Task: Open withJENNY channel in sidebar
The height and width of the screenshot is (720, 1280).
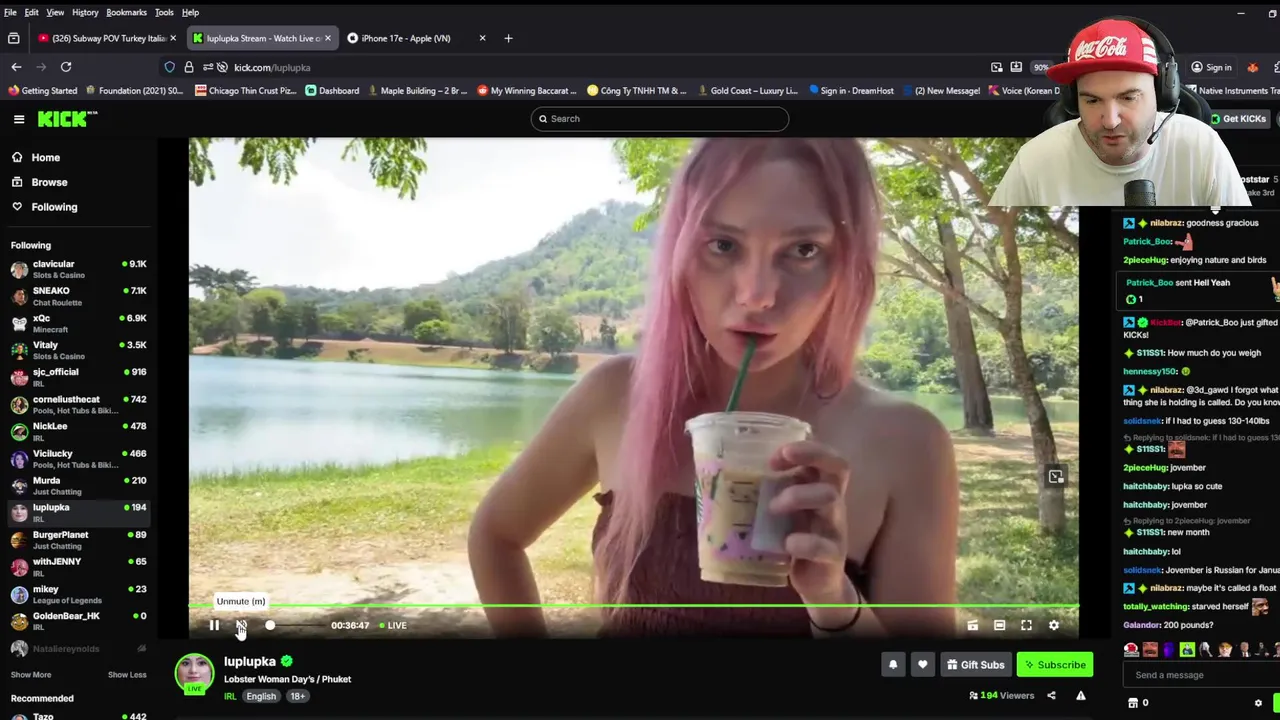Action: coord(78,567)
